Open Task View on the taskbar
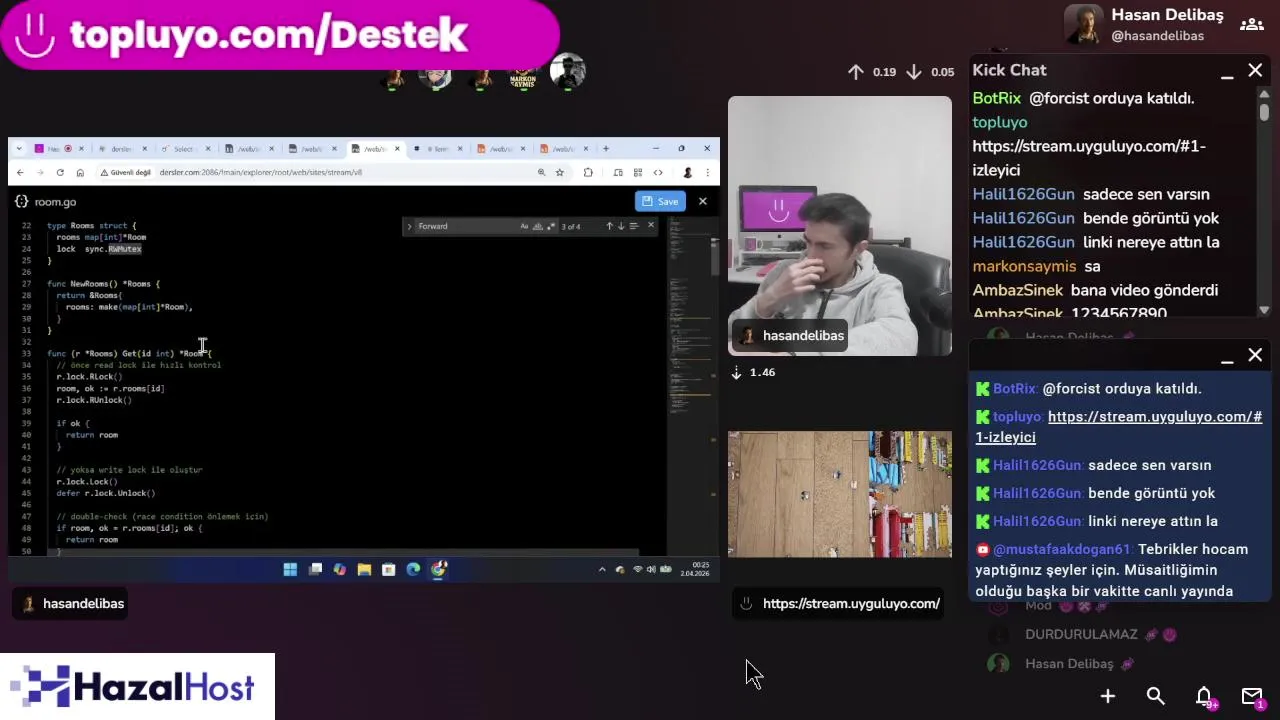 click(315, 569)
